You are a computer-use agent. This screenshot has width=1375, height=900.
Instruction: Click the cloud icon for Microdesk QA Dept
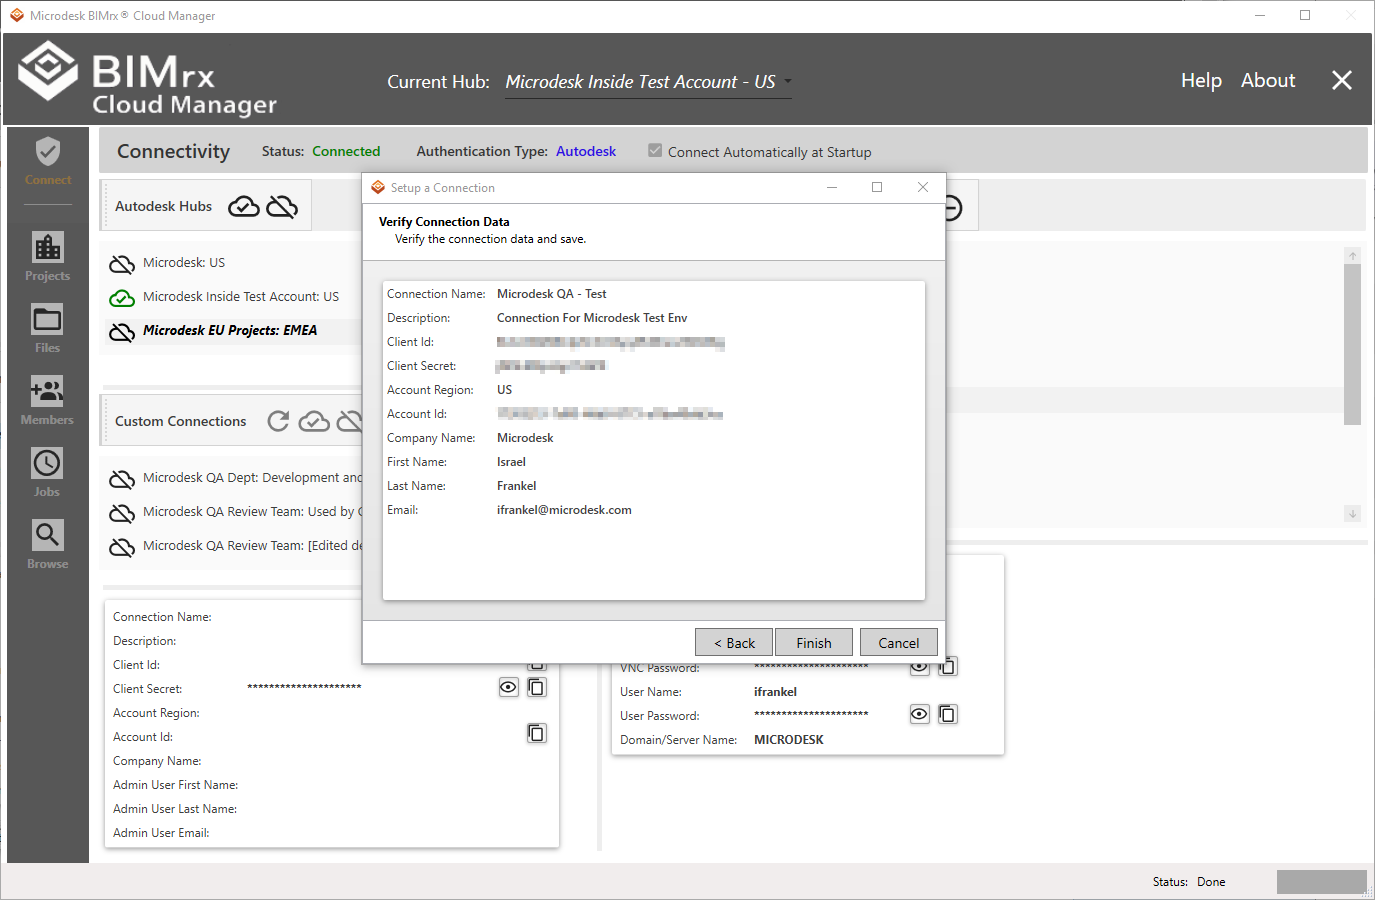point(122,479)
